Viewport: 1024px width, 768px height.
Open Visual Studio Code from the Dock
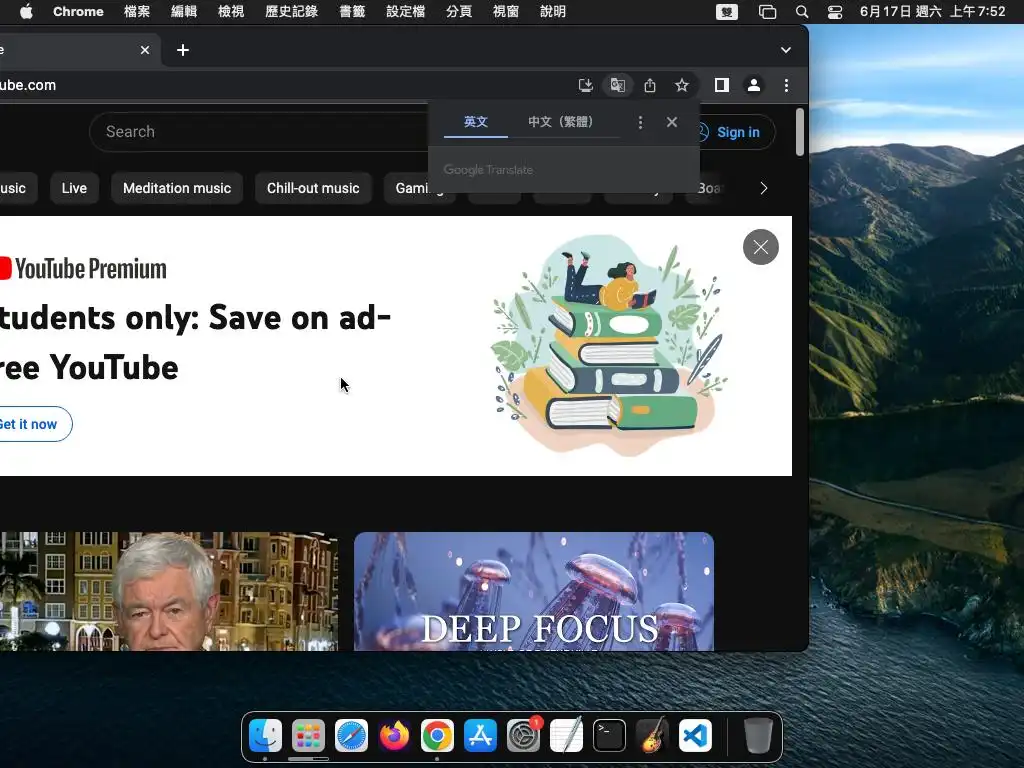click(x=696, y=736)
